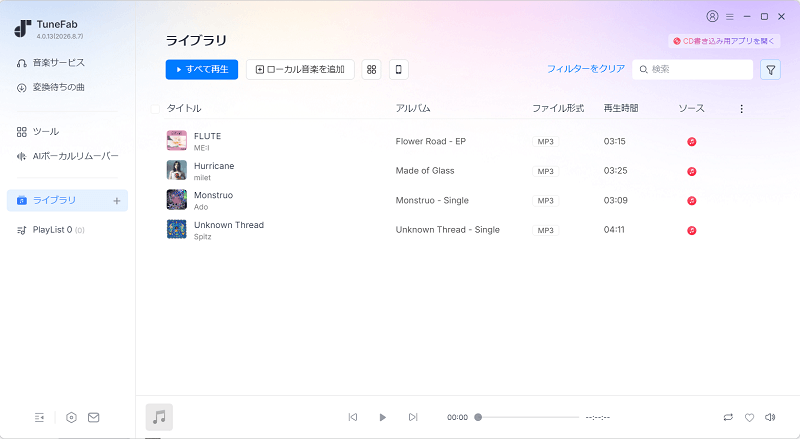
Task: Open volume speaker control
Action: 770,418
